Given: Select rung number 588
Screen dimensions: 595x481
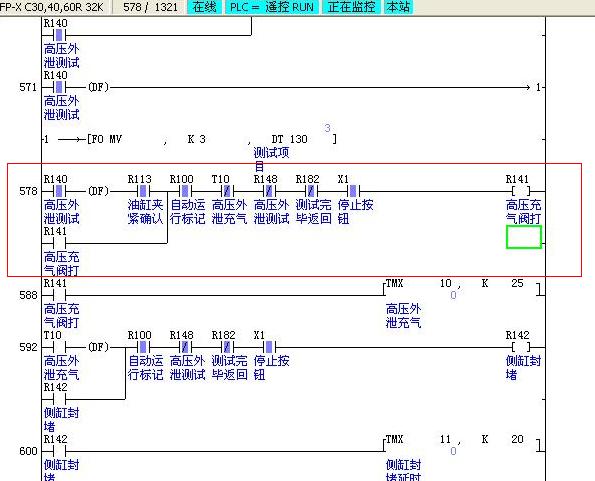Looking at the screenshot, I should tap(28, 295).
